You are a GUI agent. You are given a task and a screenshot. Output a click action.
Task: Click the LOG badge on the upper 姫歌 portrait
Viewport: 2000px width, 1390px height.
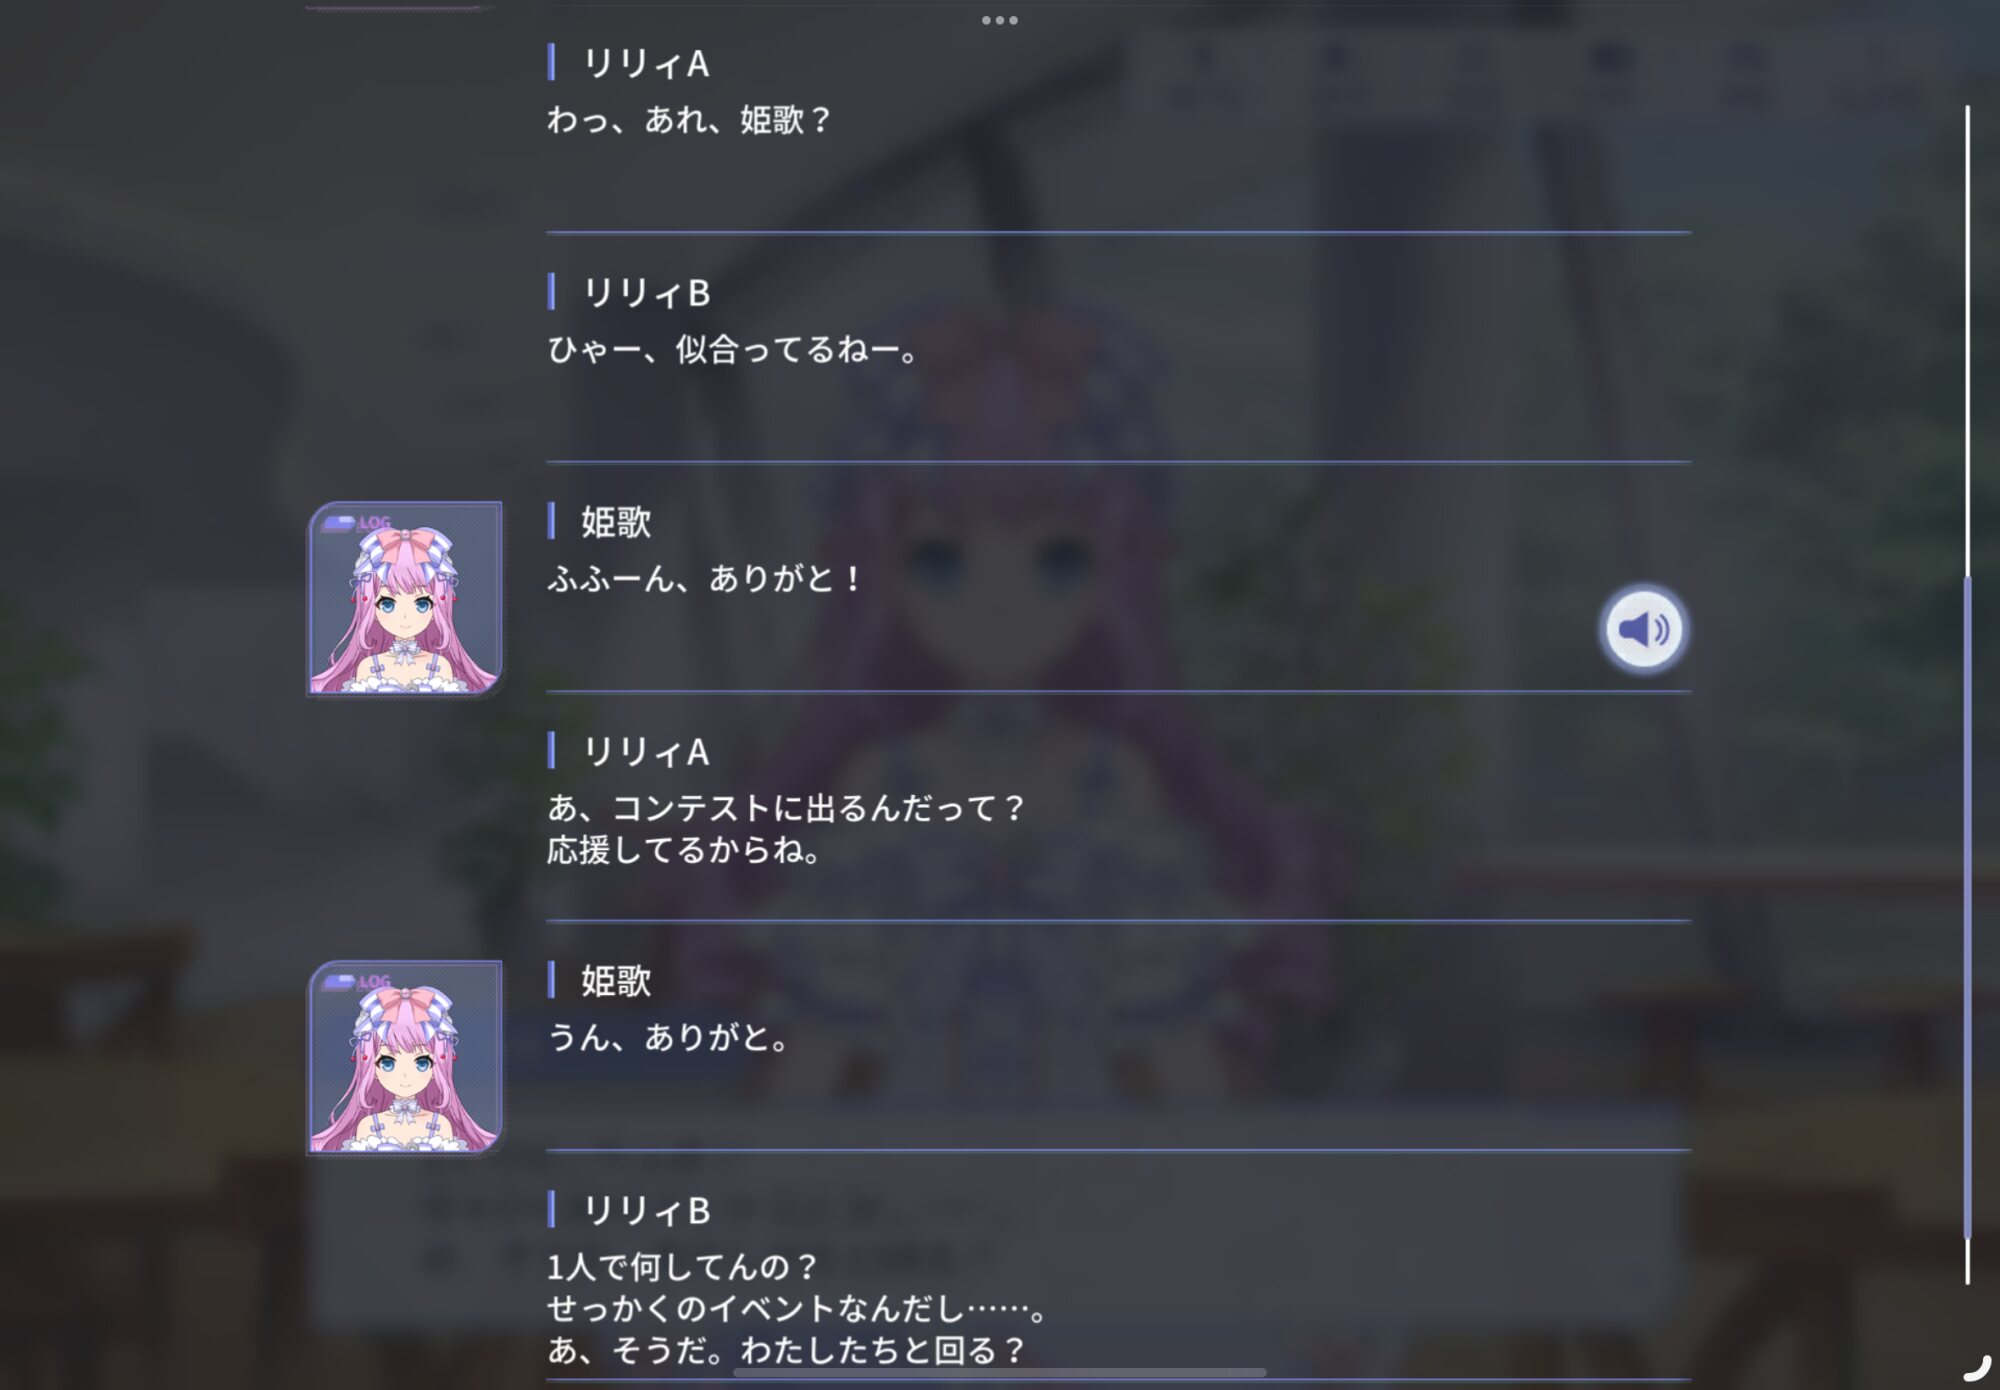pyautogui.click(x=357, y=522)
